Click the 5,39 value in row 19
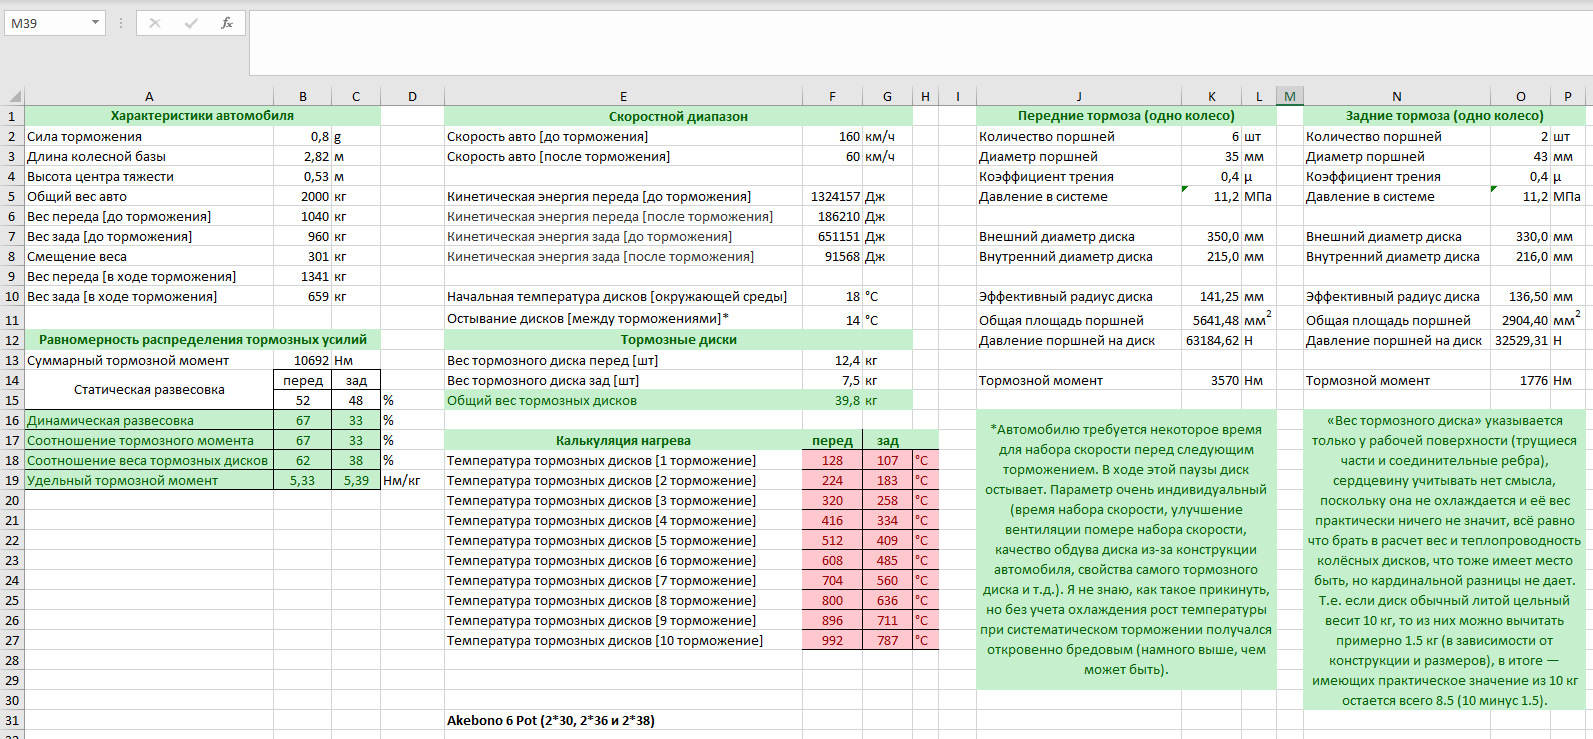The image size is (1593, 739). pyautogui.click(x=356, y=480)
